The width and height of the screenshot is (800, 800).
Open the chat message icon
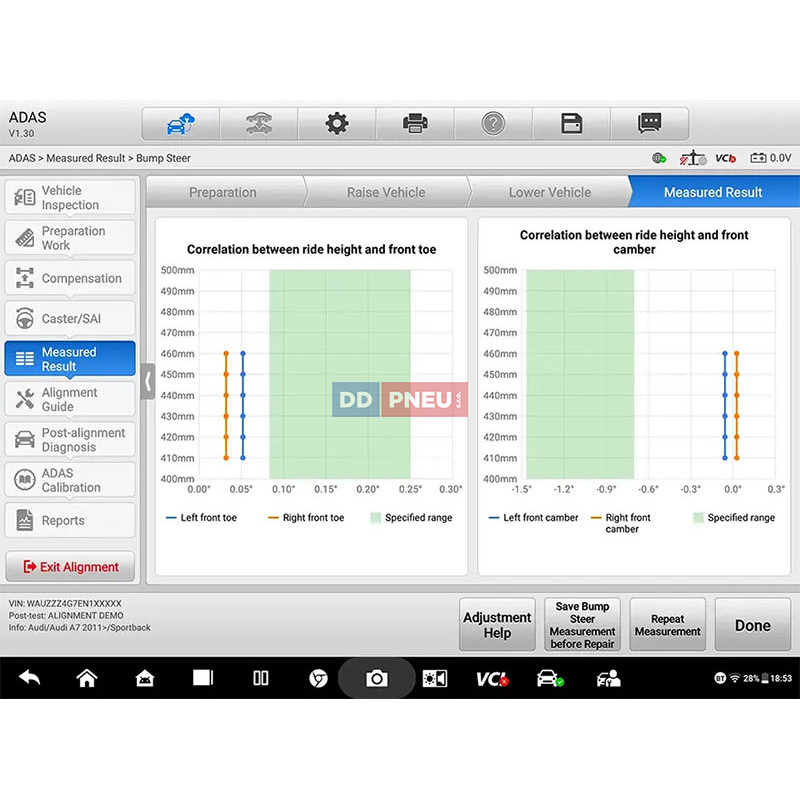650,124
